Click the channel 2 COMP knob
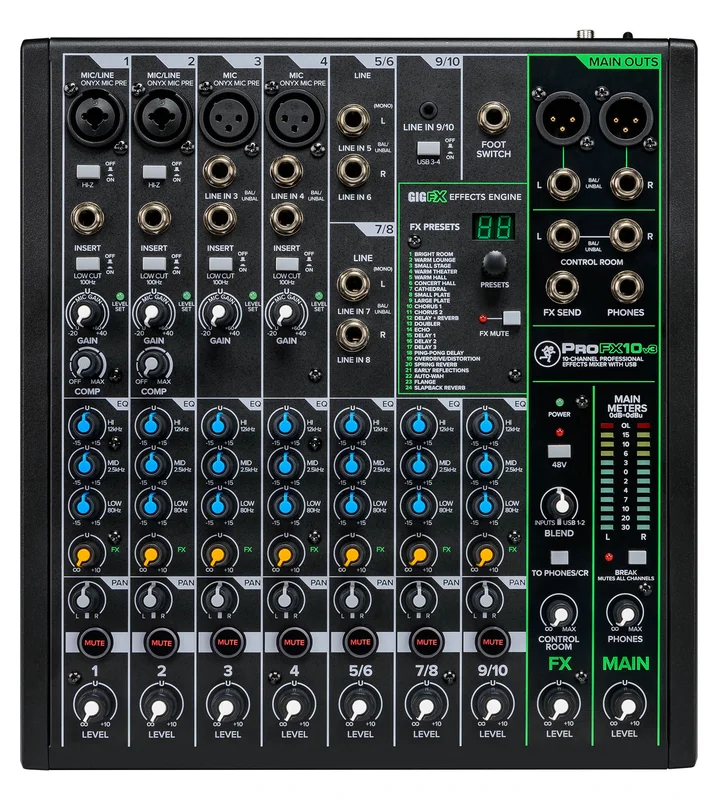 [151, 364]
